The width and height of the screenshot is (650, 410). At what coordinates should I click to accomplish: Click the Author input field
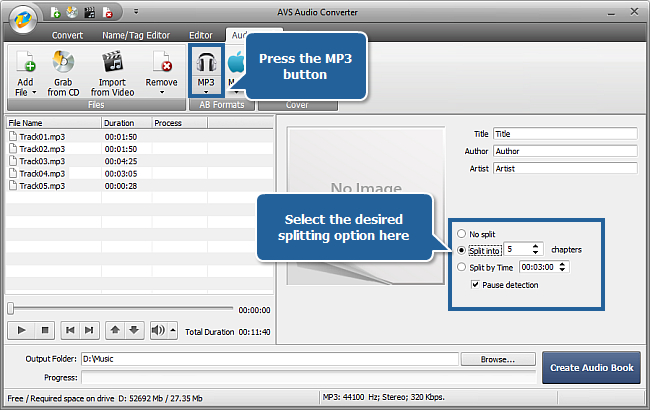565,151
